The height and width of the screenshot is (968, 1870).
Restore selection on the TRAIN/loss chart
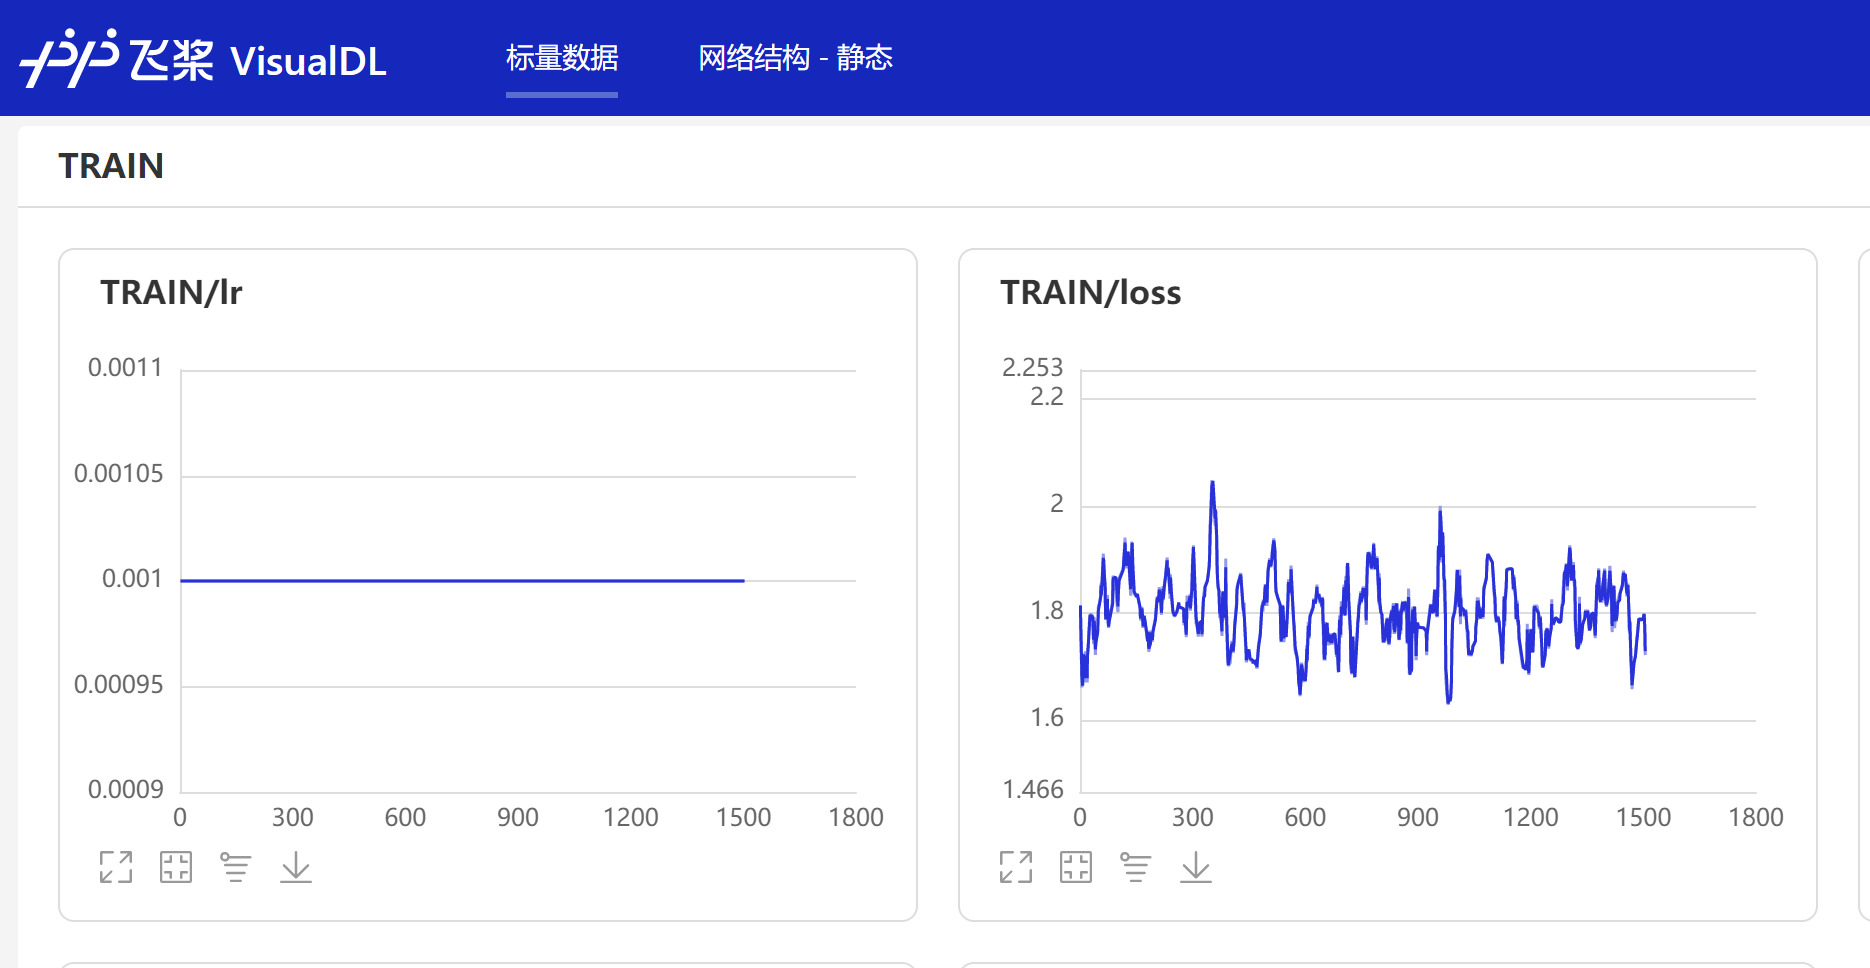click(x=1076, y=867)
